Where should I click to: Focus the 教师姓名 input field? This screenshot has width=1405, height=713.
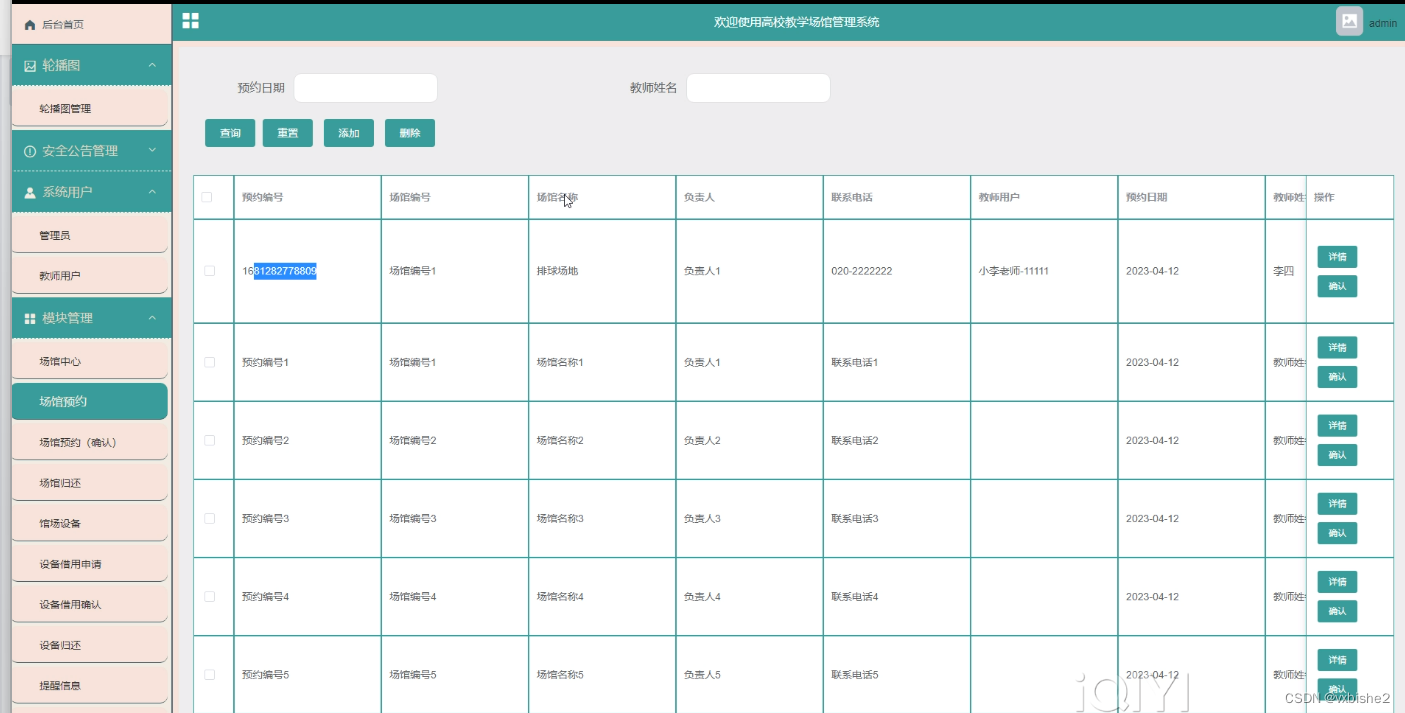coord(758,88)
